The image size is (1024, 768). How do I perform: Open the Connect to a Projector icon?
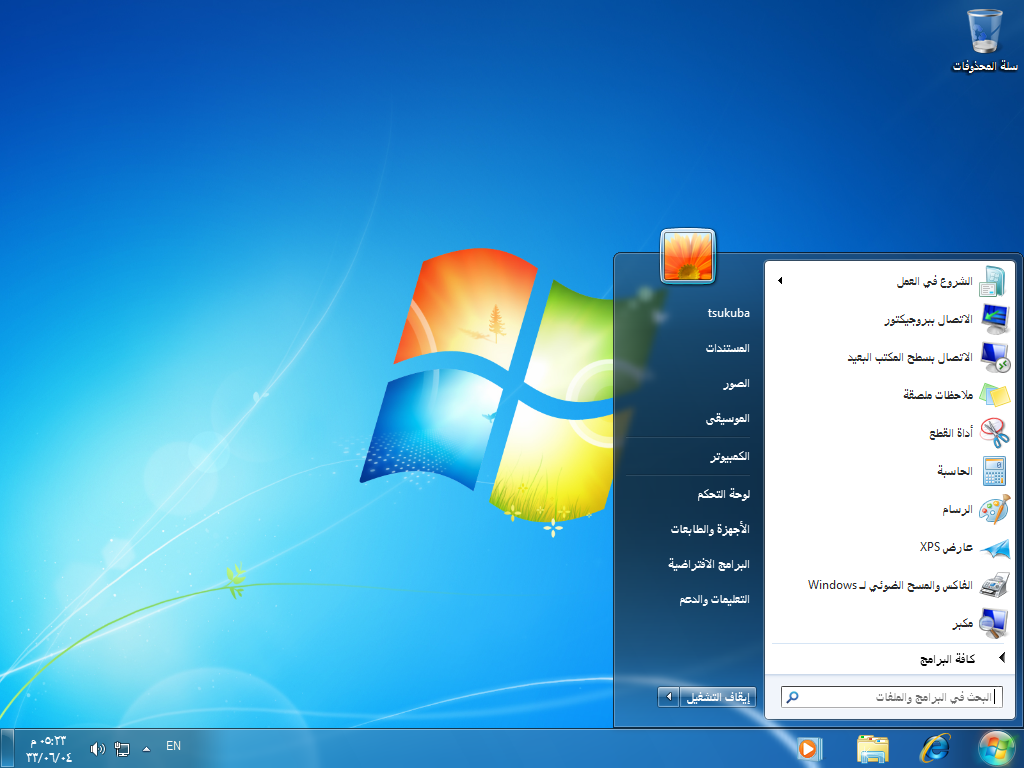[x=993, y=319]
